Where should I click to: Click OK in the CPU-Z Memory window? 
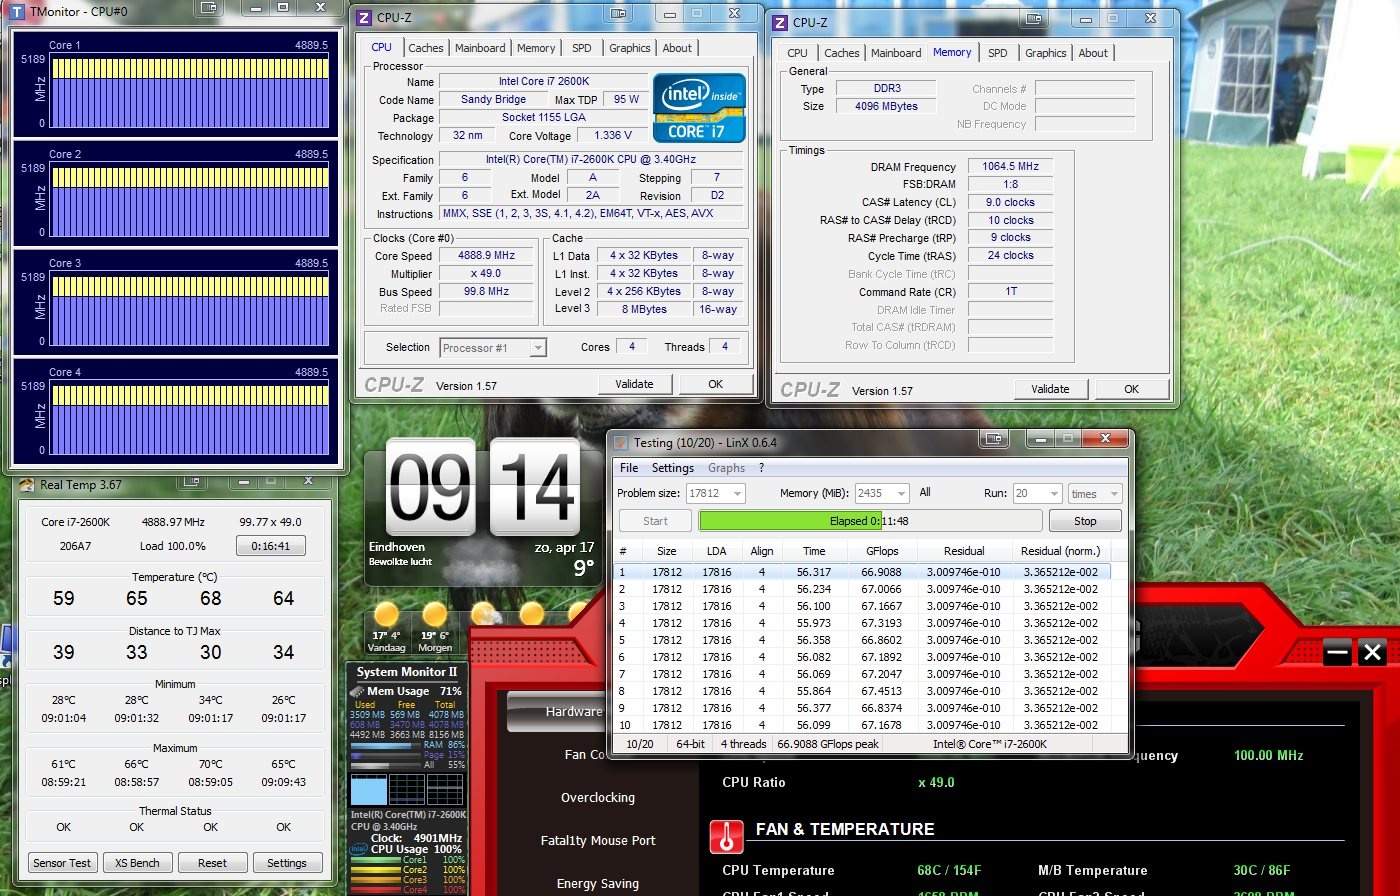tap(1131, 389)
